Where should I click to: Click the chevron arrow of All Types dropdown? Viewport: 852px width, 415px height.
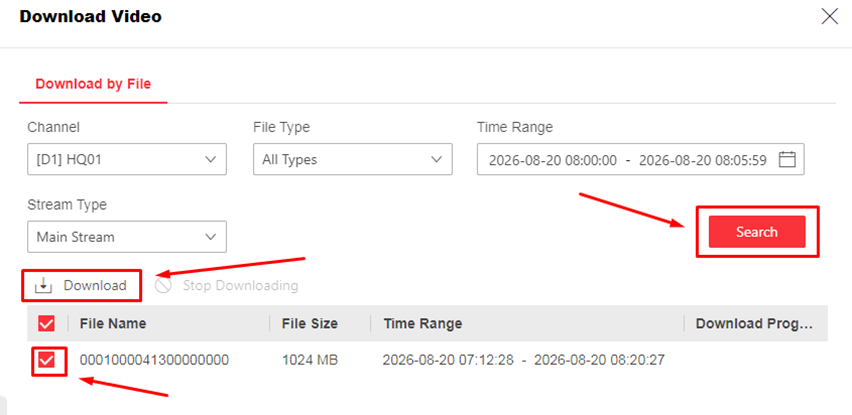pyautogui.click(x=436, y=160)
